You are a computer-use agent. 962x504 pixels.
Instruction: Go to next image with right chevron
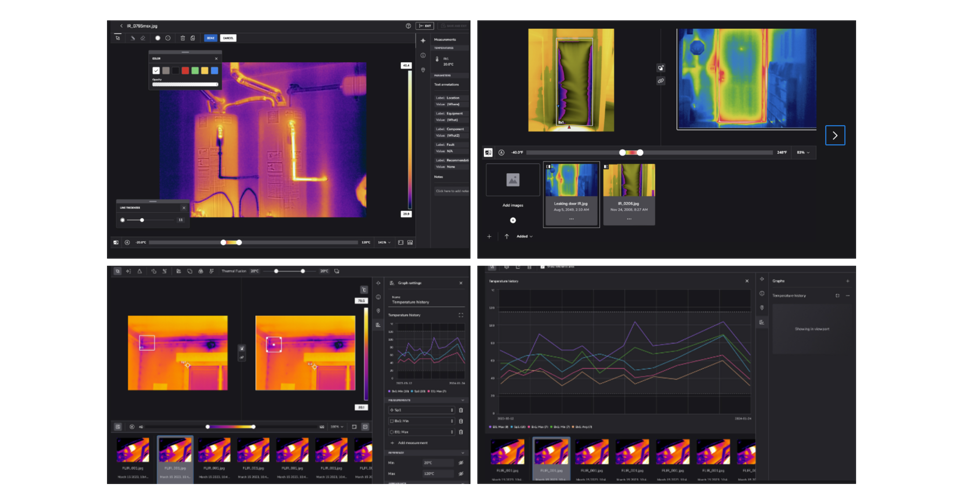pyautogui.click(x=835, y=135)
